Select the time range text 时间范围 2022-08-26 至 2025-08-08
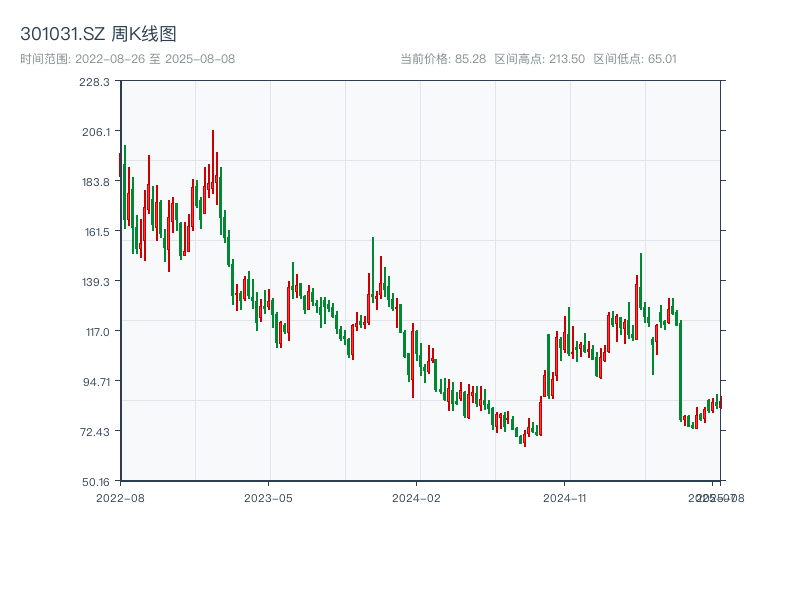 128,59
